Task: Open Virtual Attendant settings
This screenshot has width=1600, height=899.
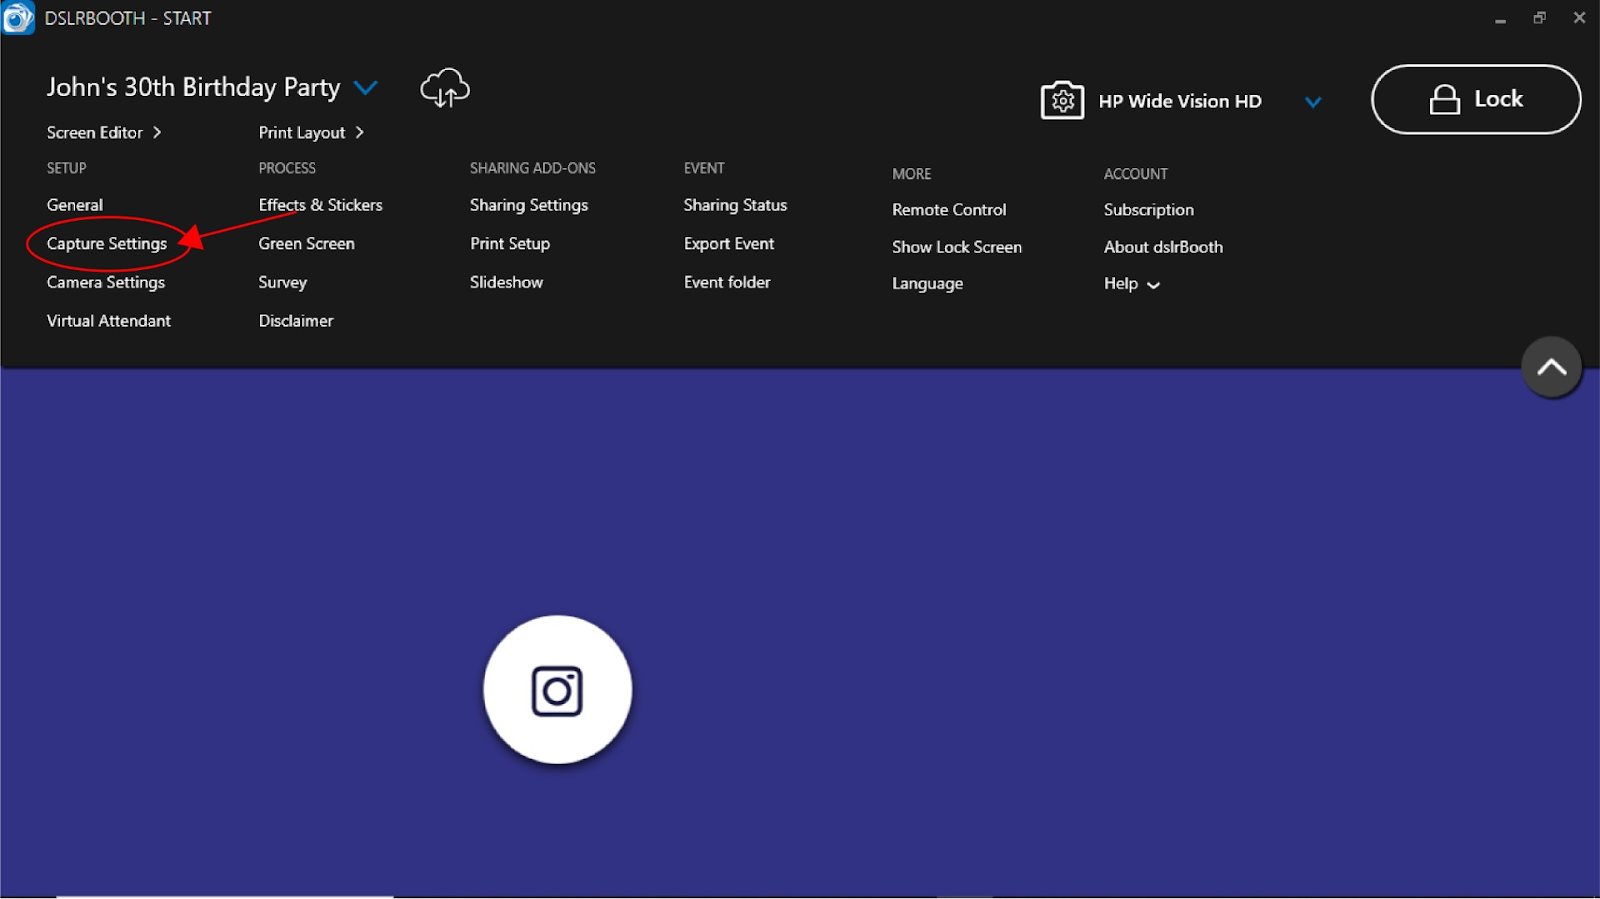Action: pos(109,321)
